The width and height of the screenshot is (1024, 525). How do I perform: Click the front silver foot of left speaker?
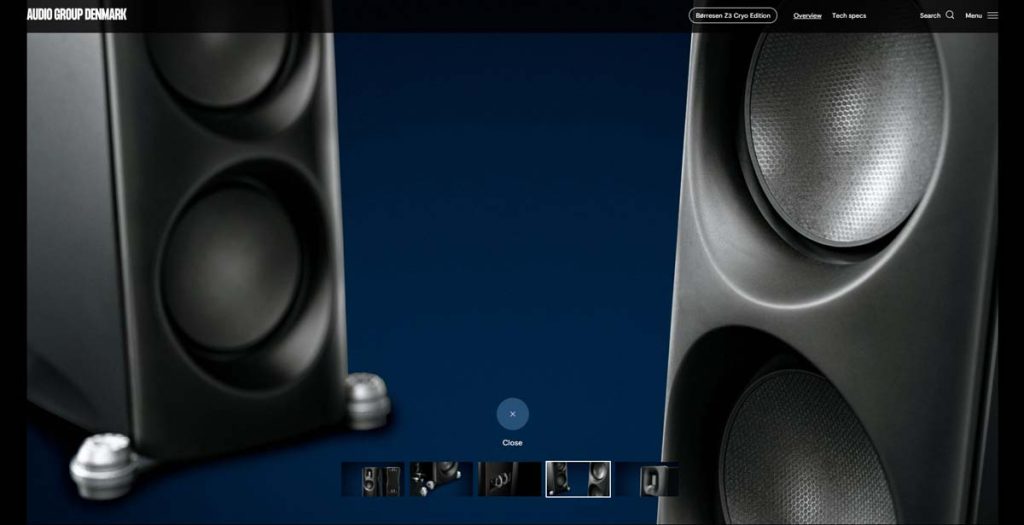102,463
